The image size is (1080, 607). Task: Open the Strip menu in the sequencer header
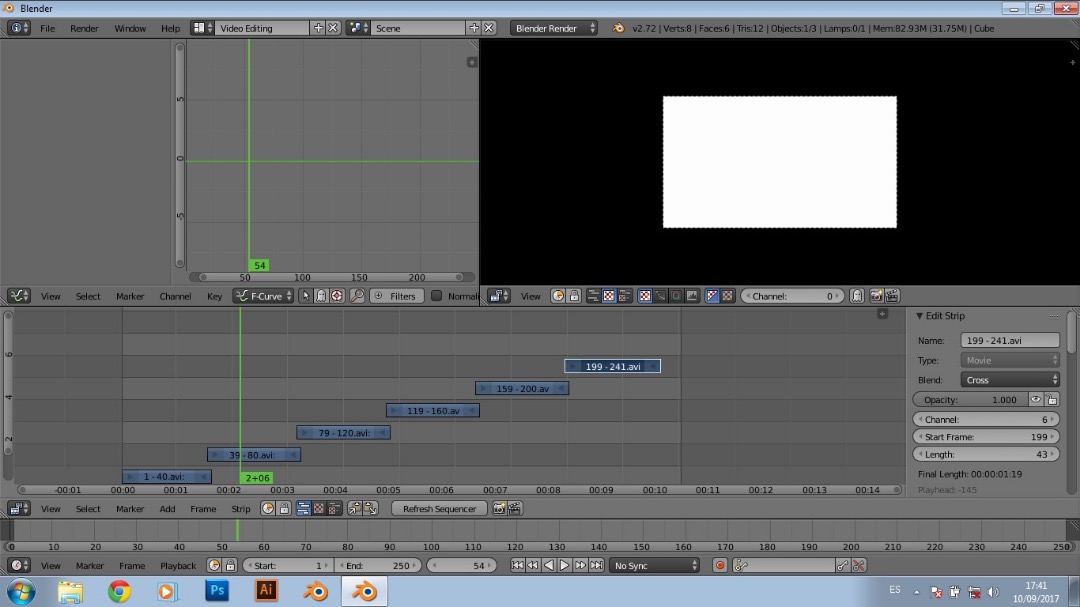[241, 509]
